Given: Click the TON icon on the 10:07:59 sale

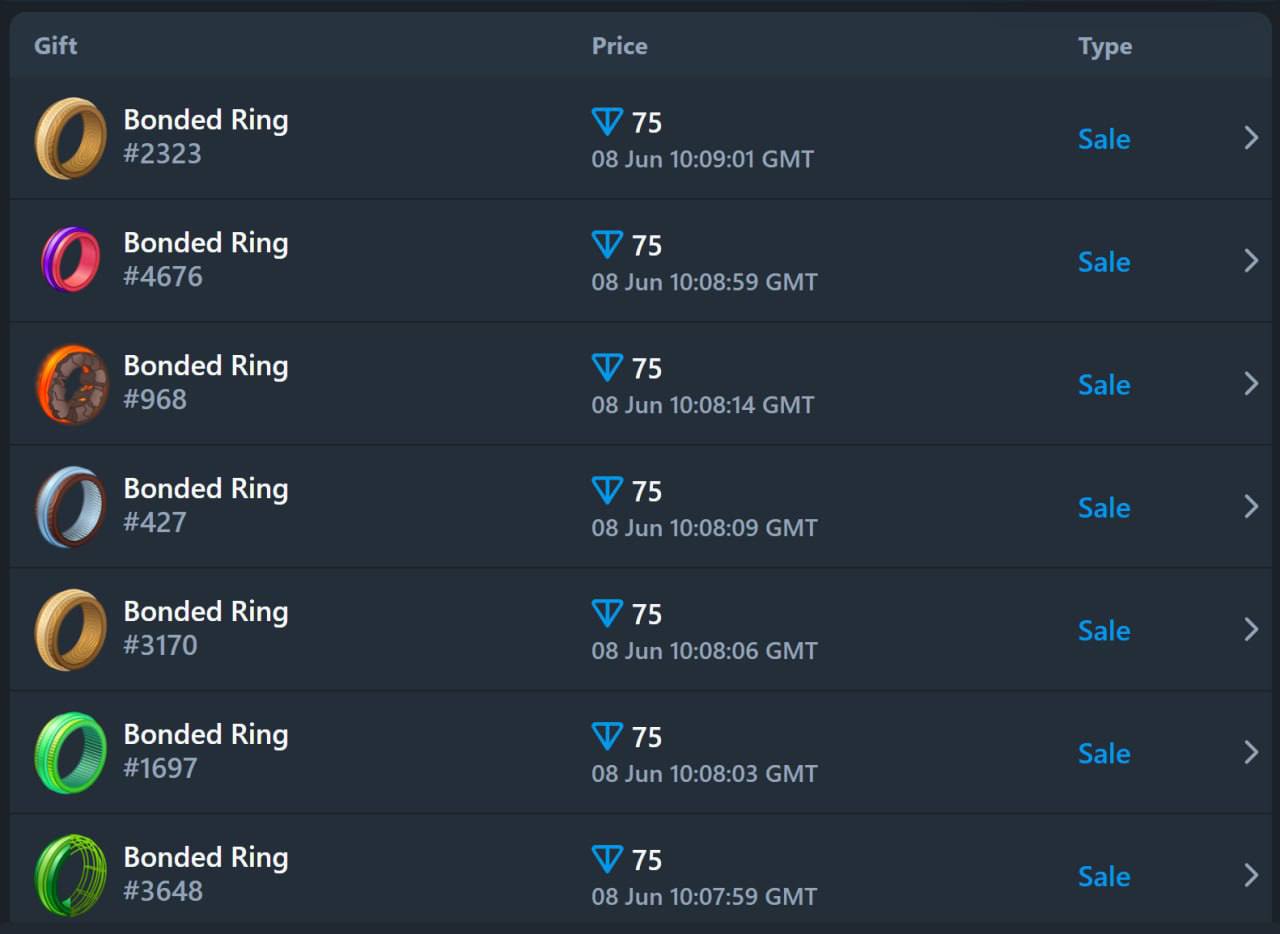Looking at the screenshot, I should click(x=607, y=859).
